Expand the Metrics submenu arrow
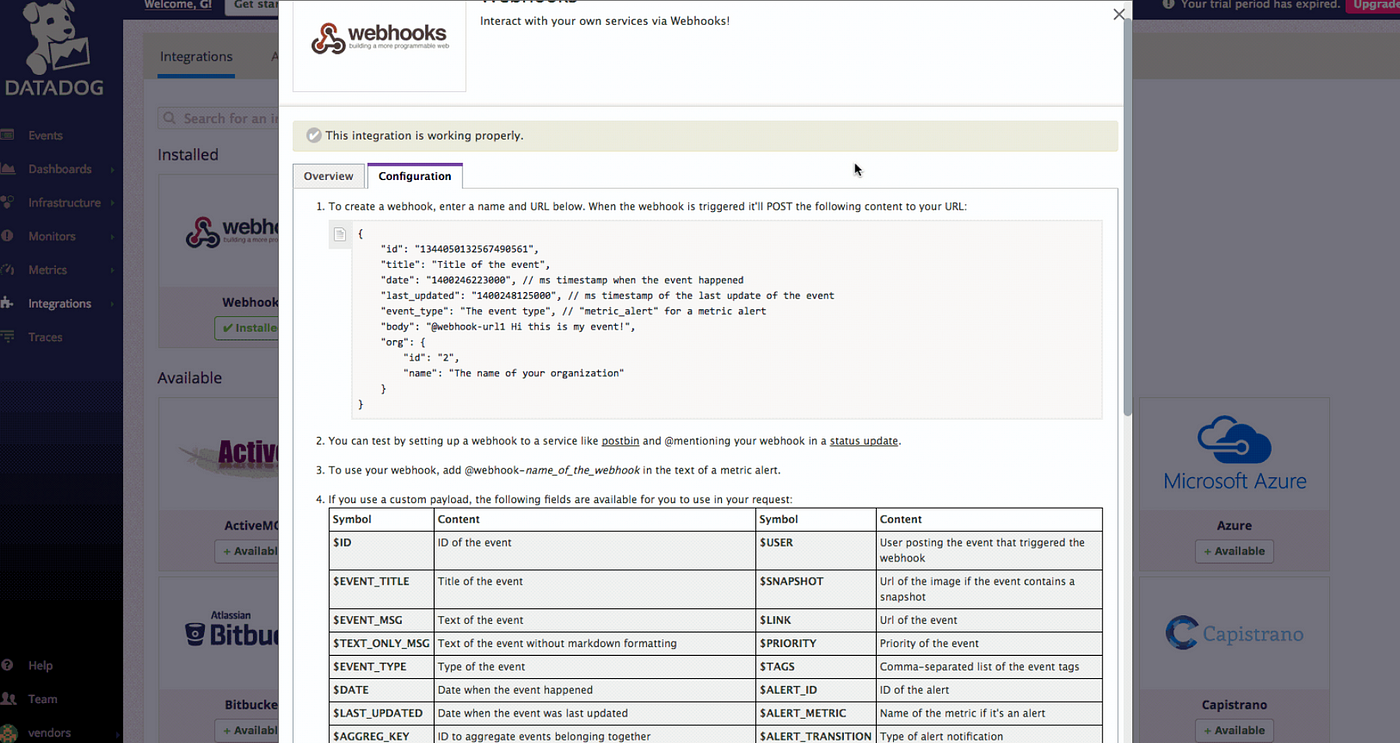Image resolution: width=1400 pixels, height=743 pixels. (112, 270)
